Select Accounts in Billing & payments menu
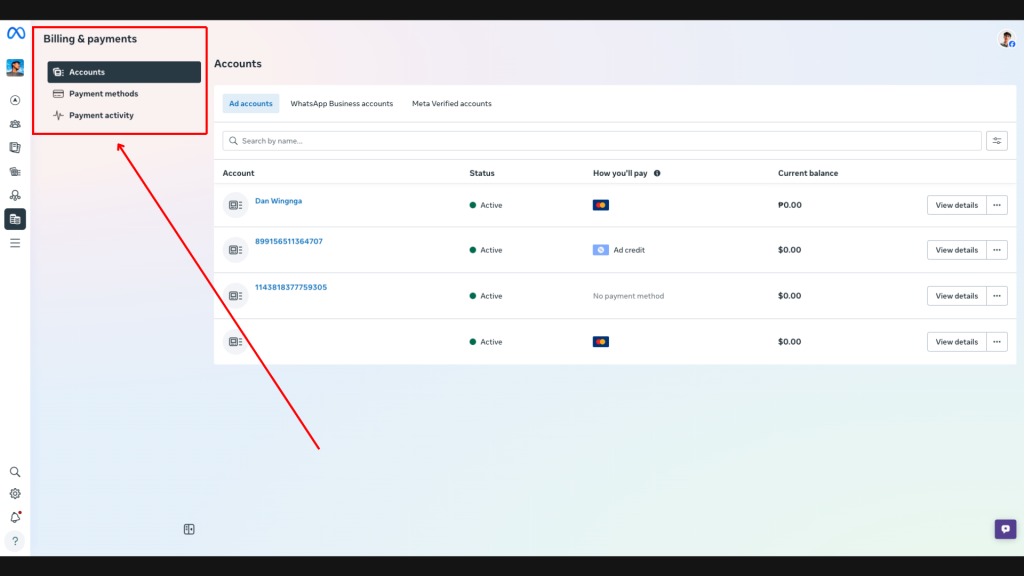Image resolution: width=1024 pixels, height=576 pixels. pos(124,72)
